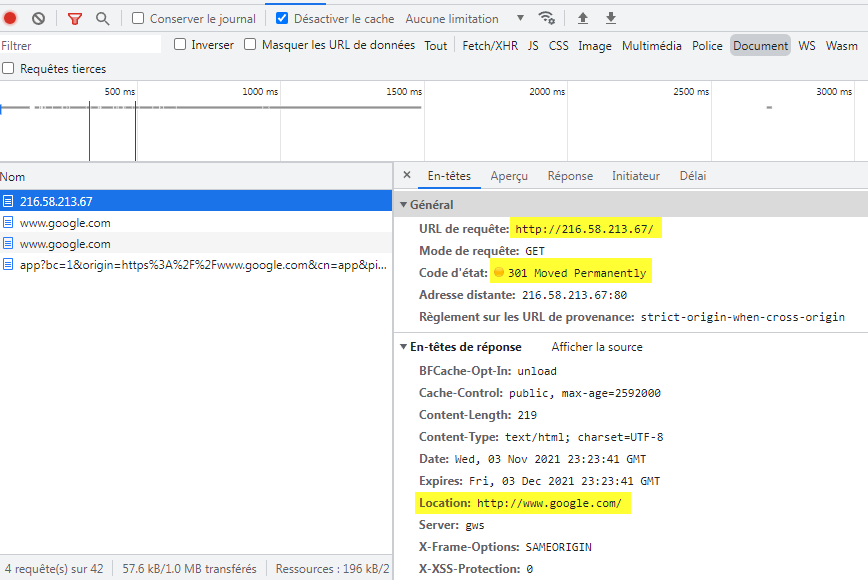
Task: Uncheck Désactiver le cache
Action: point(282,18)
